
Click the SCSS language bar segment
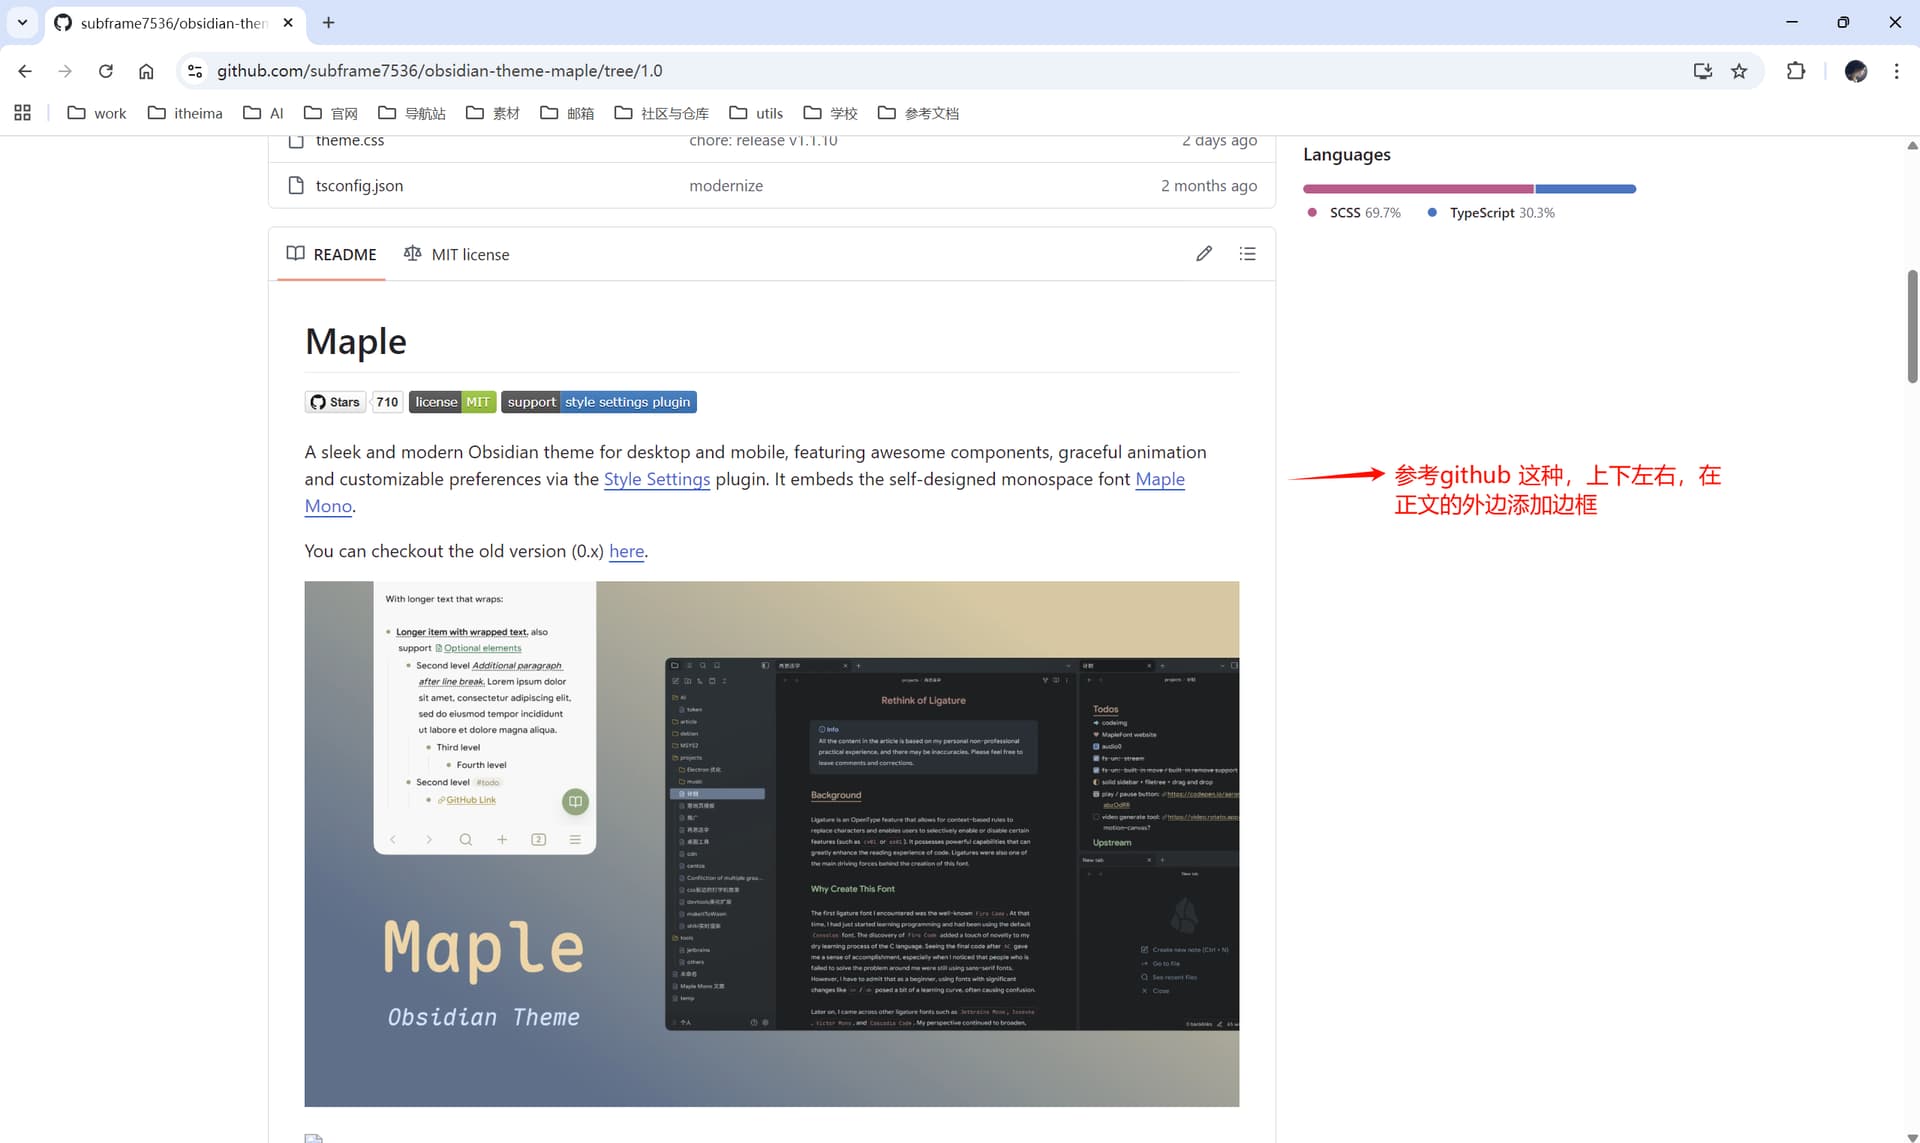(x=1417, y=189)
